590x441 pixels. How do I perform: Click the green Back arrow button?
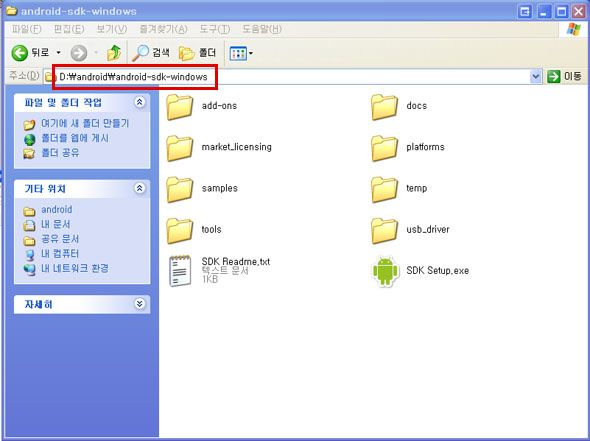pyautogui.click(x=20, y=53)
